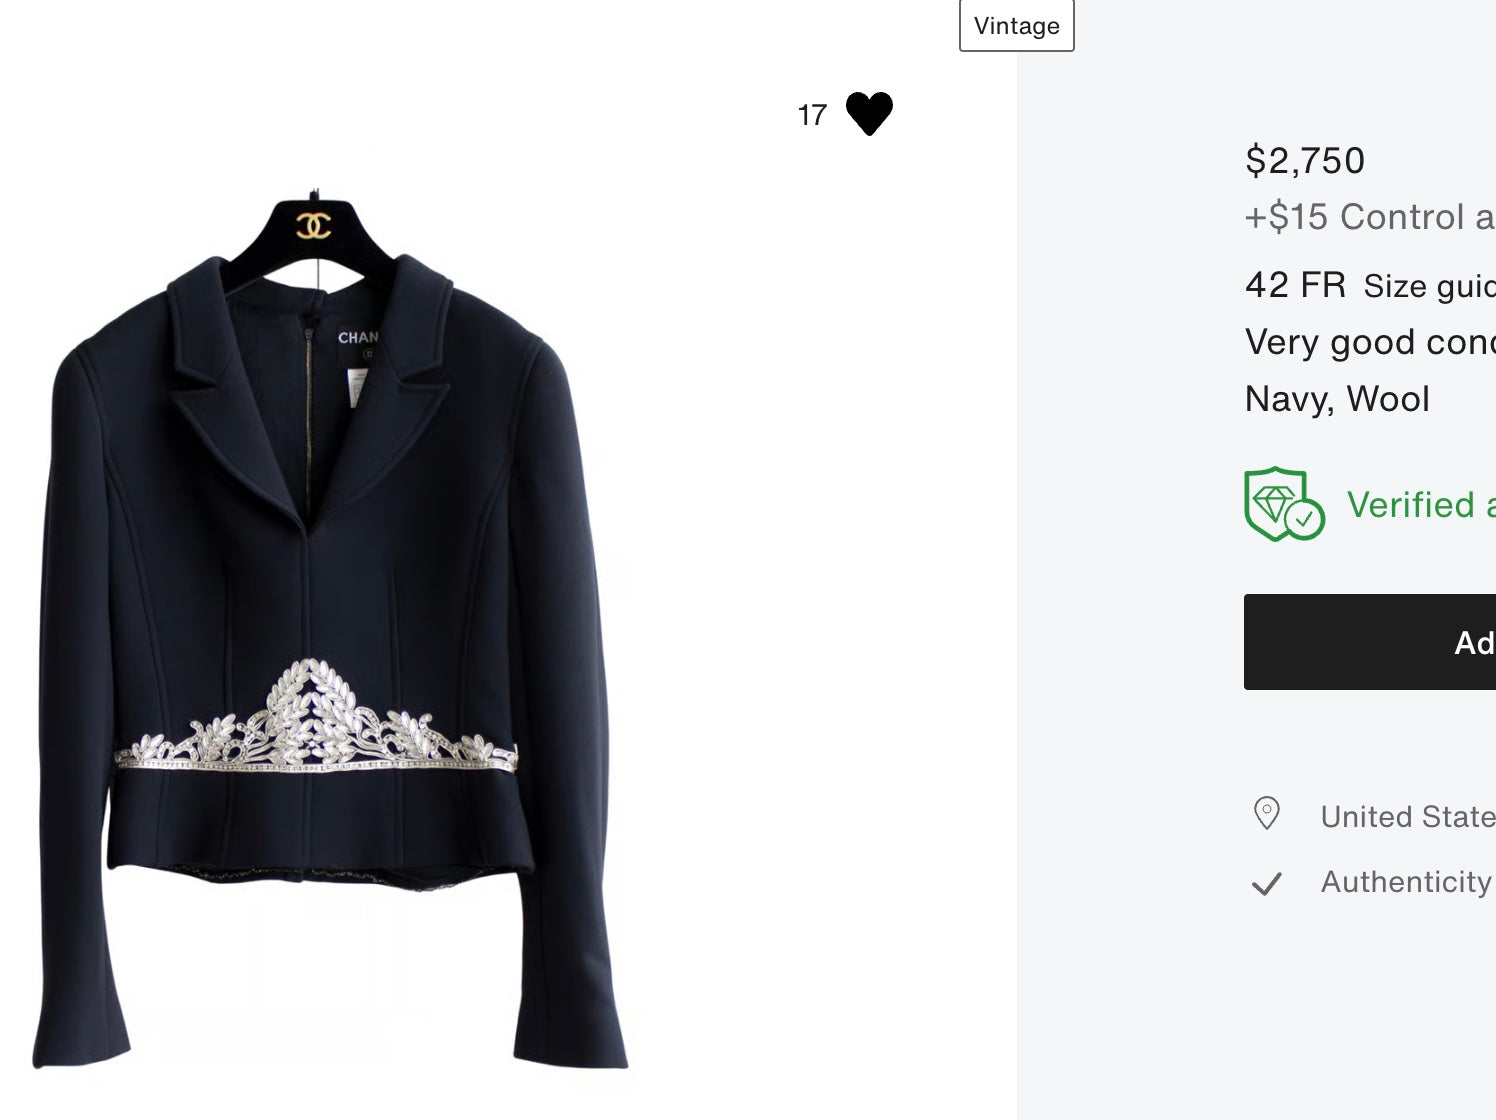Screen dimensions: 1496x1120
Task: Click the small diamond inside the shield badge
Action: pos(1275,500)
